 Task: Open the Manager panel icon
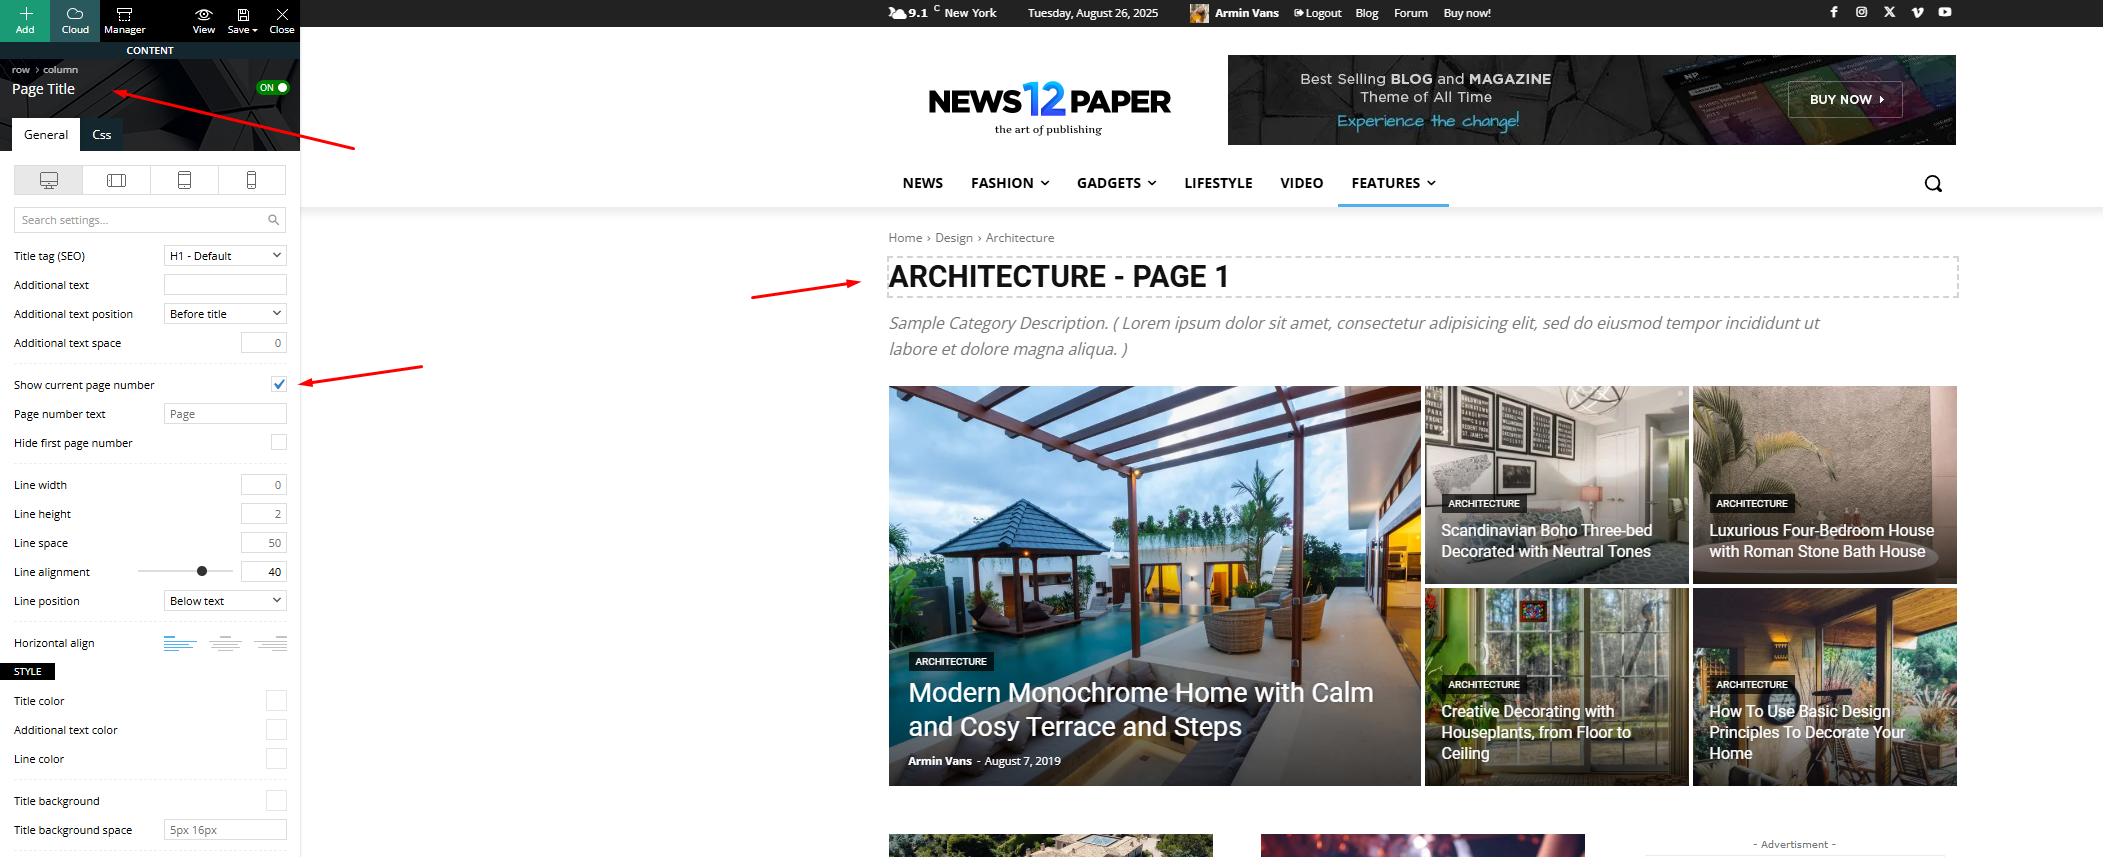tap(124, 14)
